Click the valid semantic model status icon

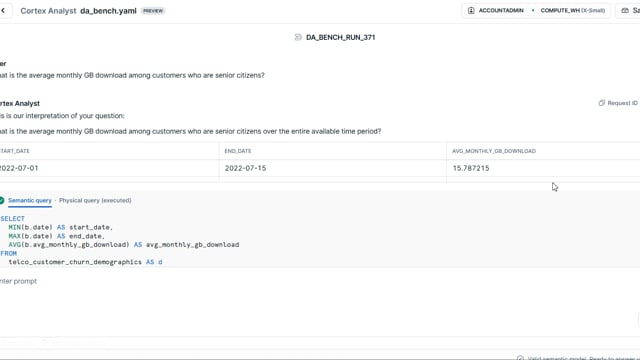[x=520, y=358]
